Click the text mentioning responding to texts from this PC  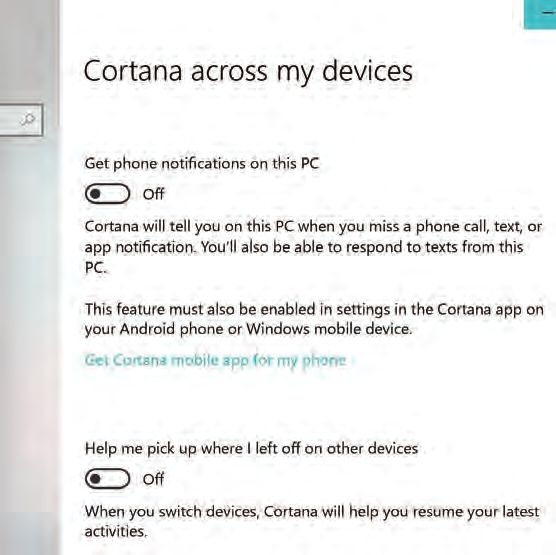pyautogui.click(x=362, y=247)
